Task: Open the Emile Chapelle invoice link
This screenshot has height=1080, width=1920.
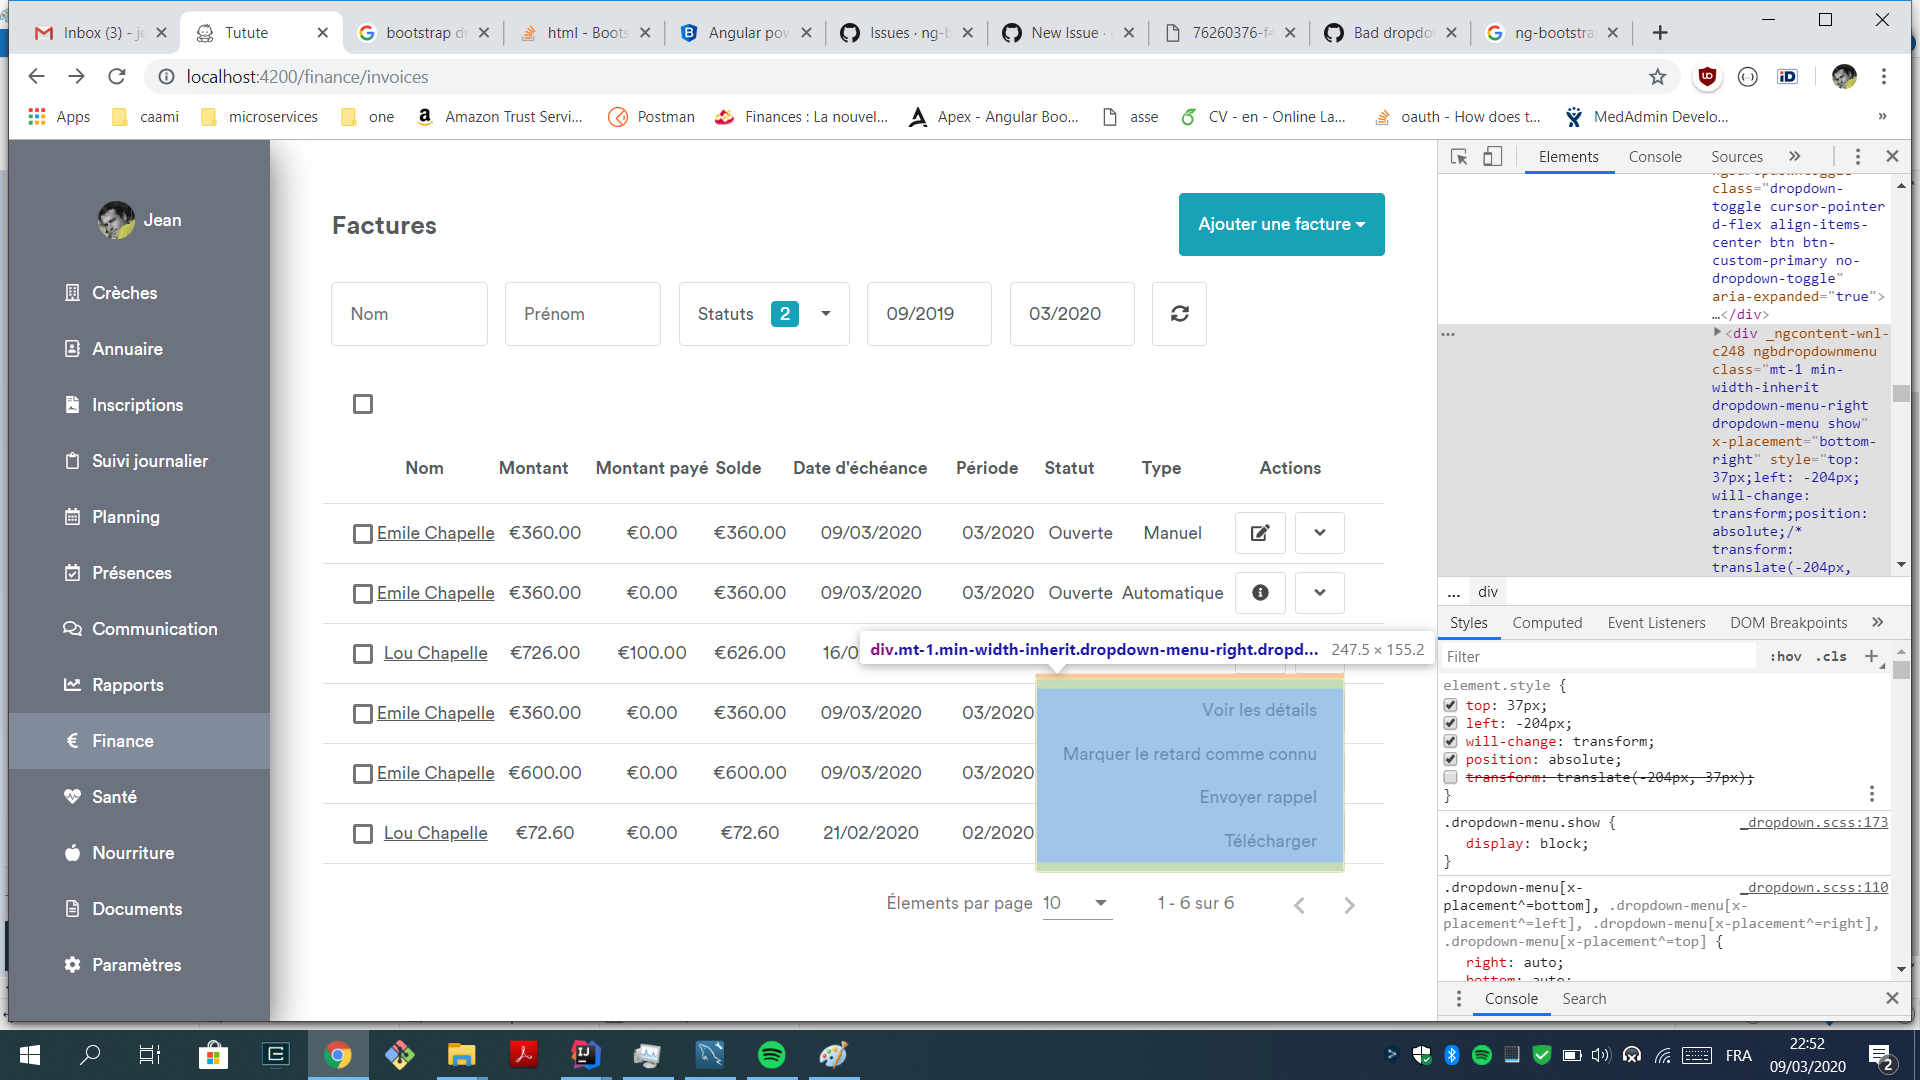Action: click(x=435, y=533)
